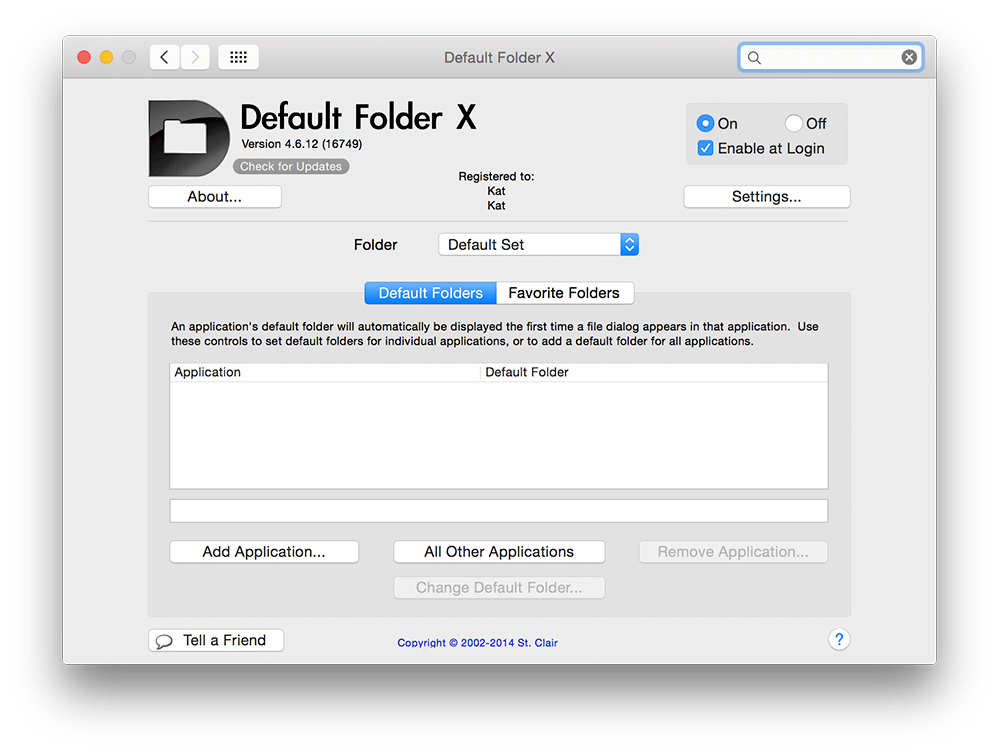Open the Folder set dropdown

click(x=538, y=245)
